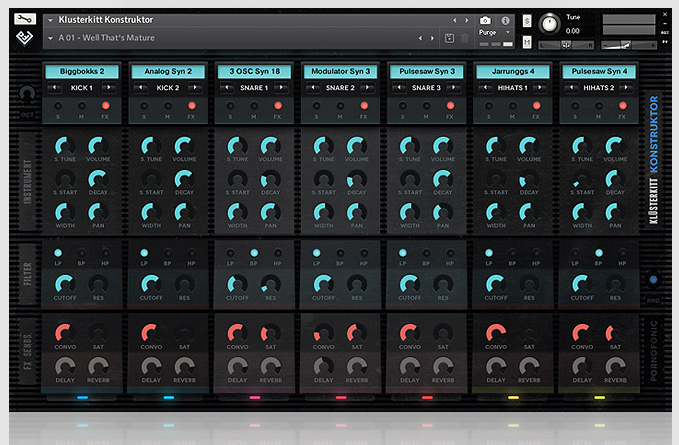Toggle FX on the SNARE 1 channel
The height and width of the screenshot is (445, 679).
point(278,106)
